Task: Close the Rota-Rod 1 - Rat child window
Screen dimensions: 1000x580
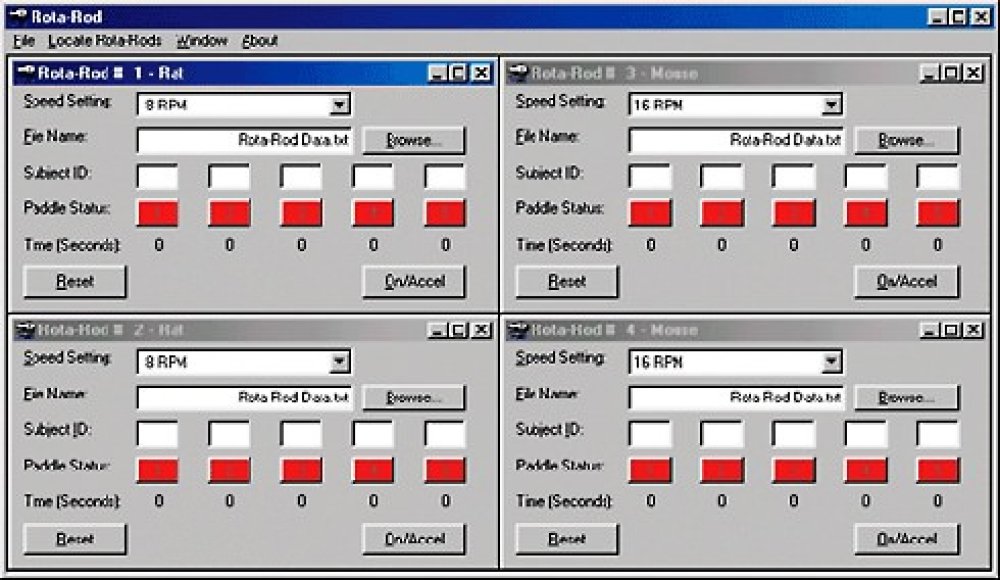Action: pos(481,73)
